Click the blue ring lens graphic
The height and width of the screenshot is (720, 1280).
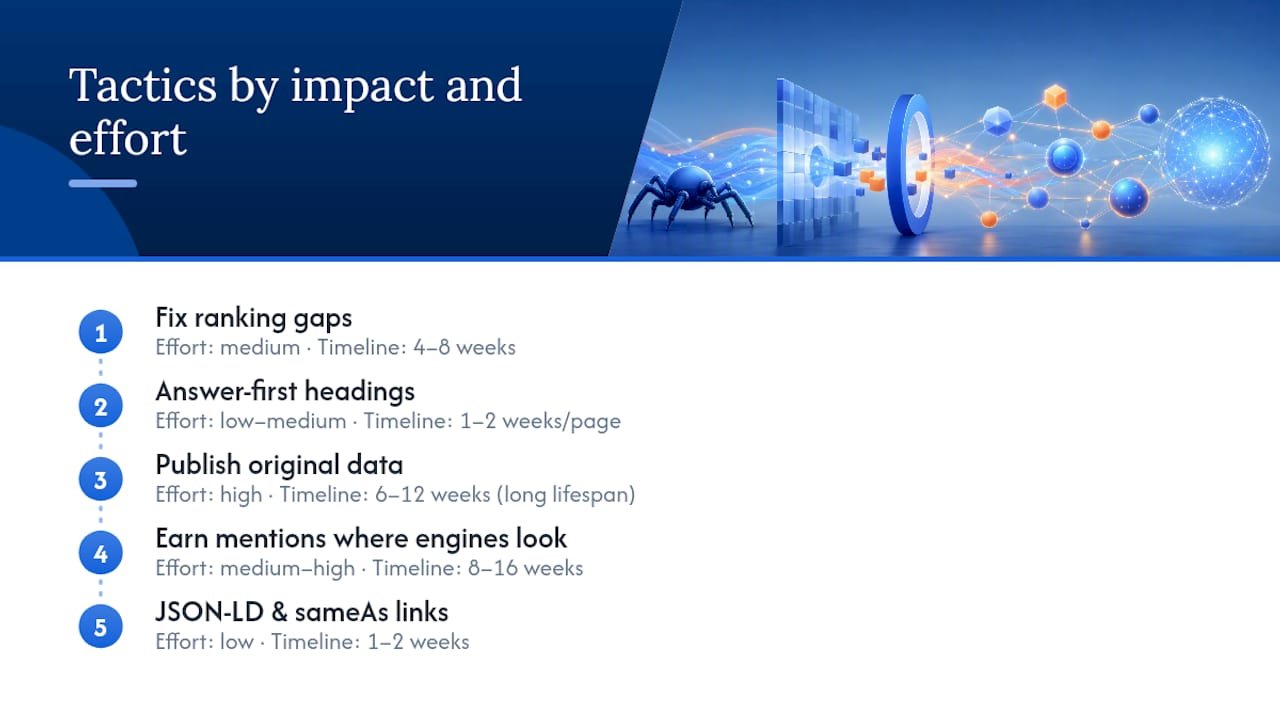910,165
